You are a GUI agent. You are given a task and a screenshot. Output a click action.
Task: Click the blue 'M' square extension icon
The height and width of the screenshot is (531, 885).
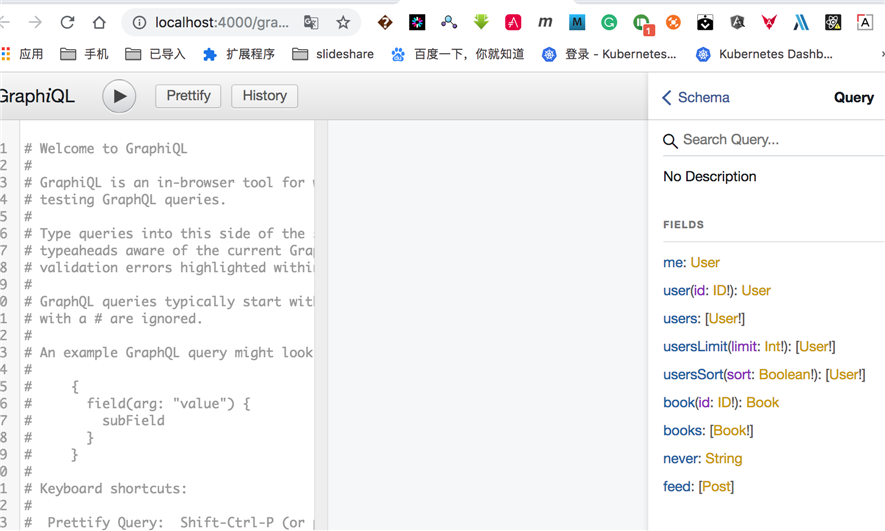(577, 23)
